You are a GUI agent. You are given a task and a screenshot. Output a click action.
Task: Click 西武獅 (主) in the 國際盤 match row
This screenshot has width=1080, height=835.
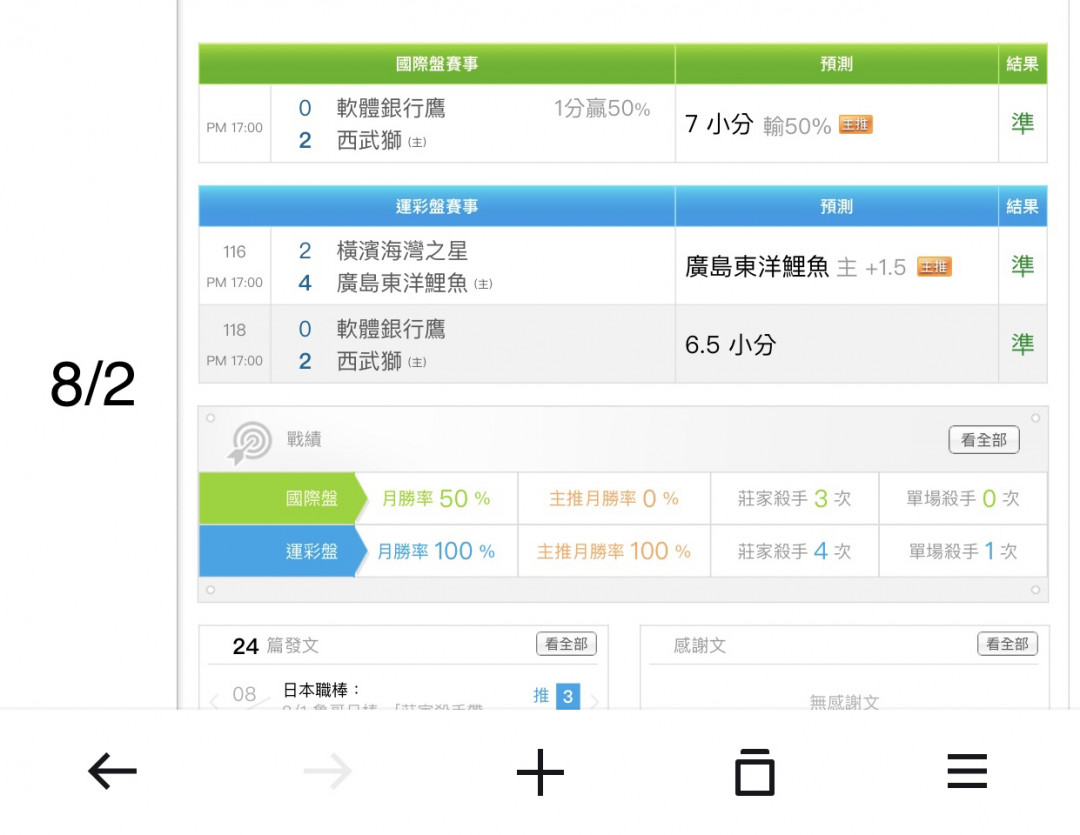coord(381,141)
